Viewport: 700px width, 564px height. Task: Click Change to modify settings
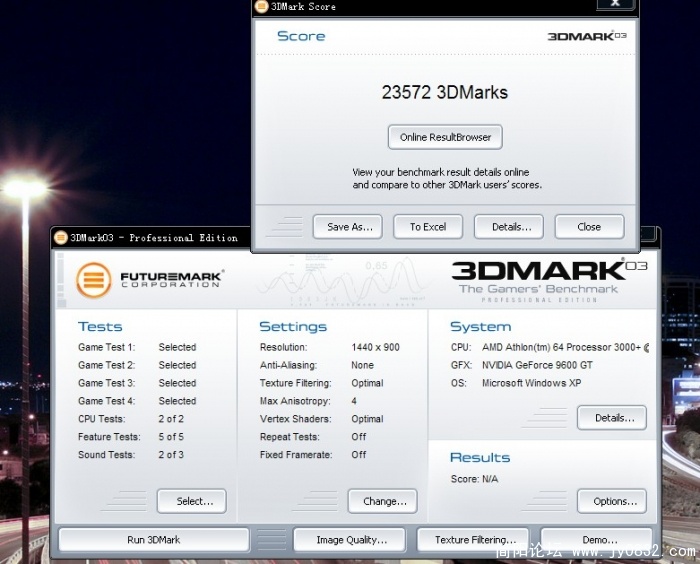(383, 501)
